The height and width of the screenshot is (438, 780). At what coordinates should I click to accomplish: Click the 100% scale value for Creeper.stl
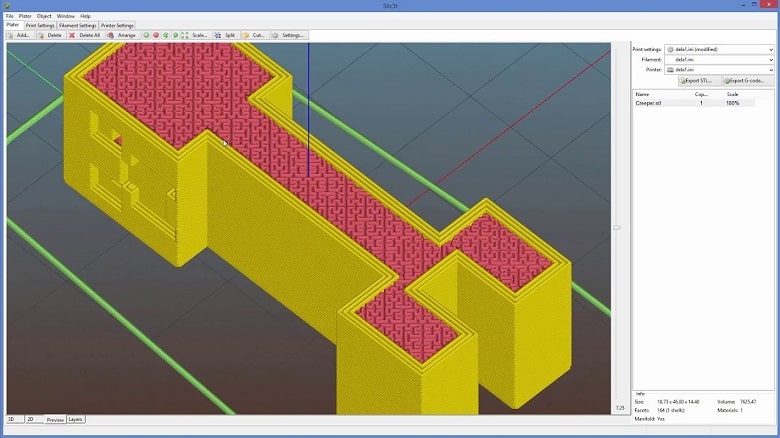tap(732, 103)
